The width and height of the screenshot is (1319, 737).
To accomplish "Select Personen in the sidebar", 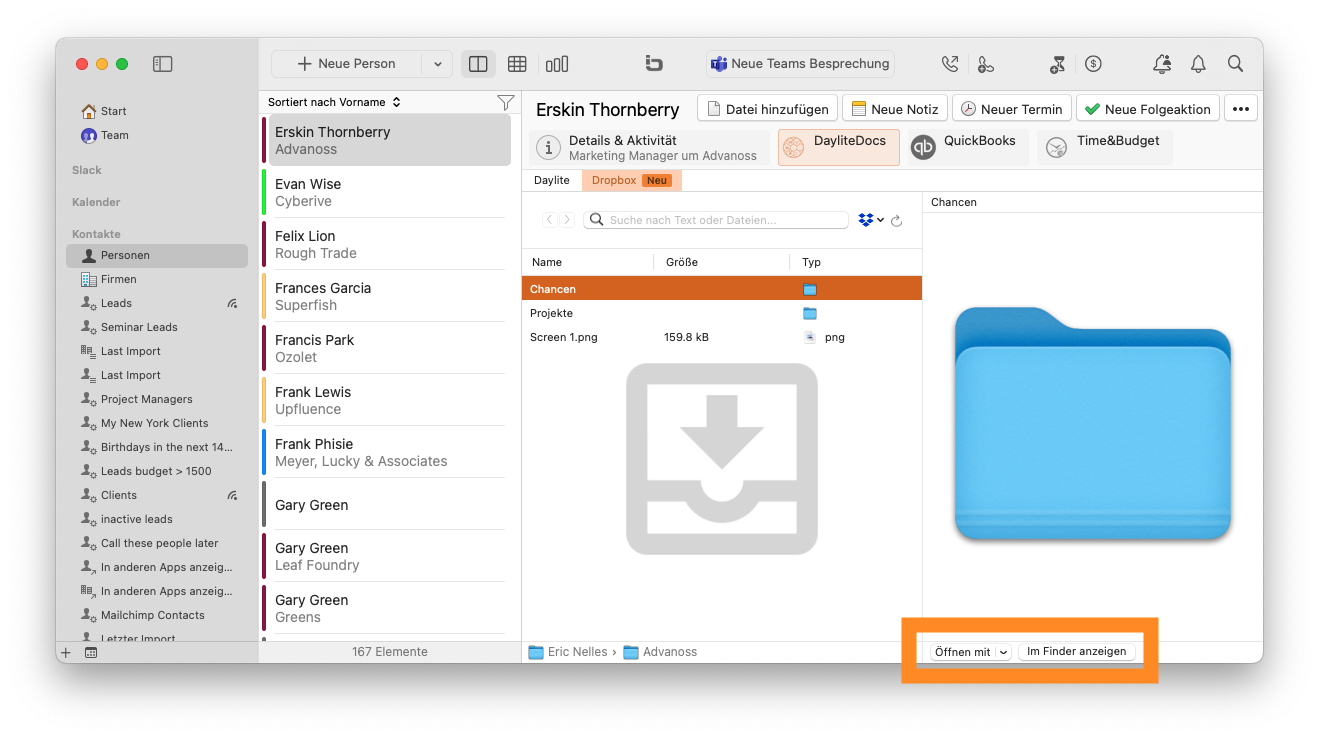I will 157,256.
